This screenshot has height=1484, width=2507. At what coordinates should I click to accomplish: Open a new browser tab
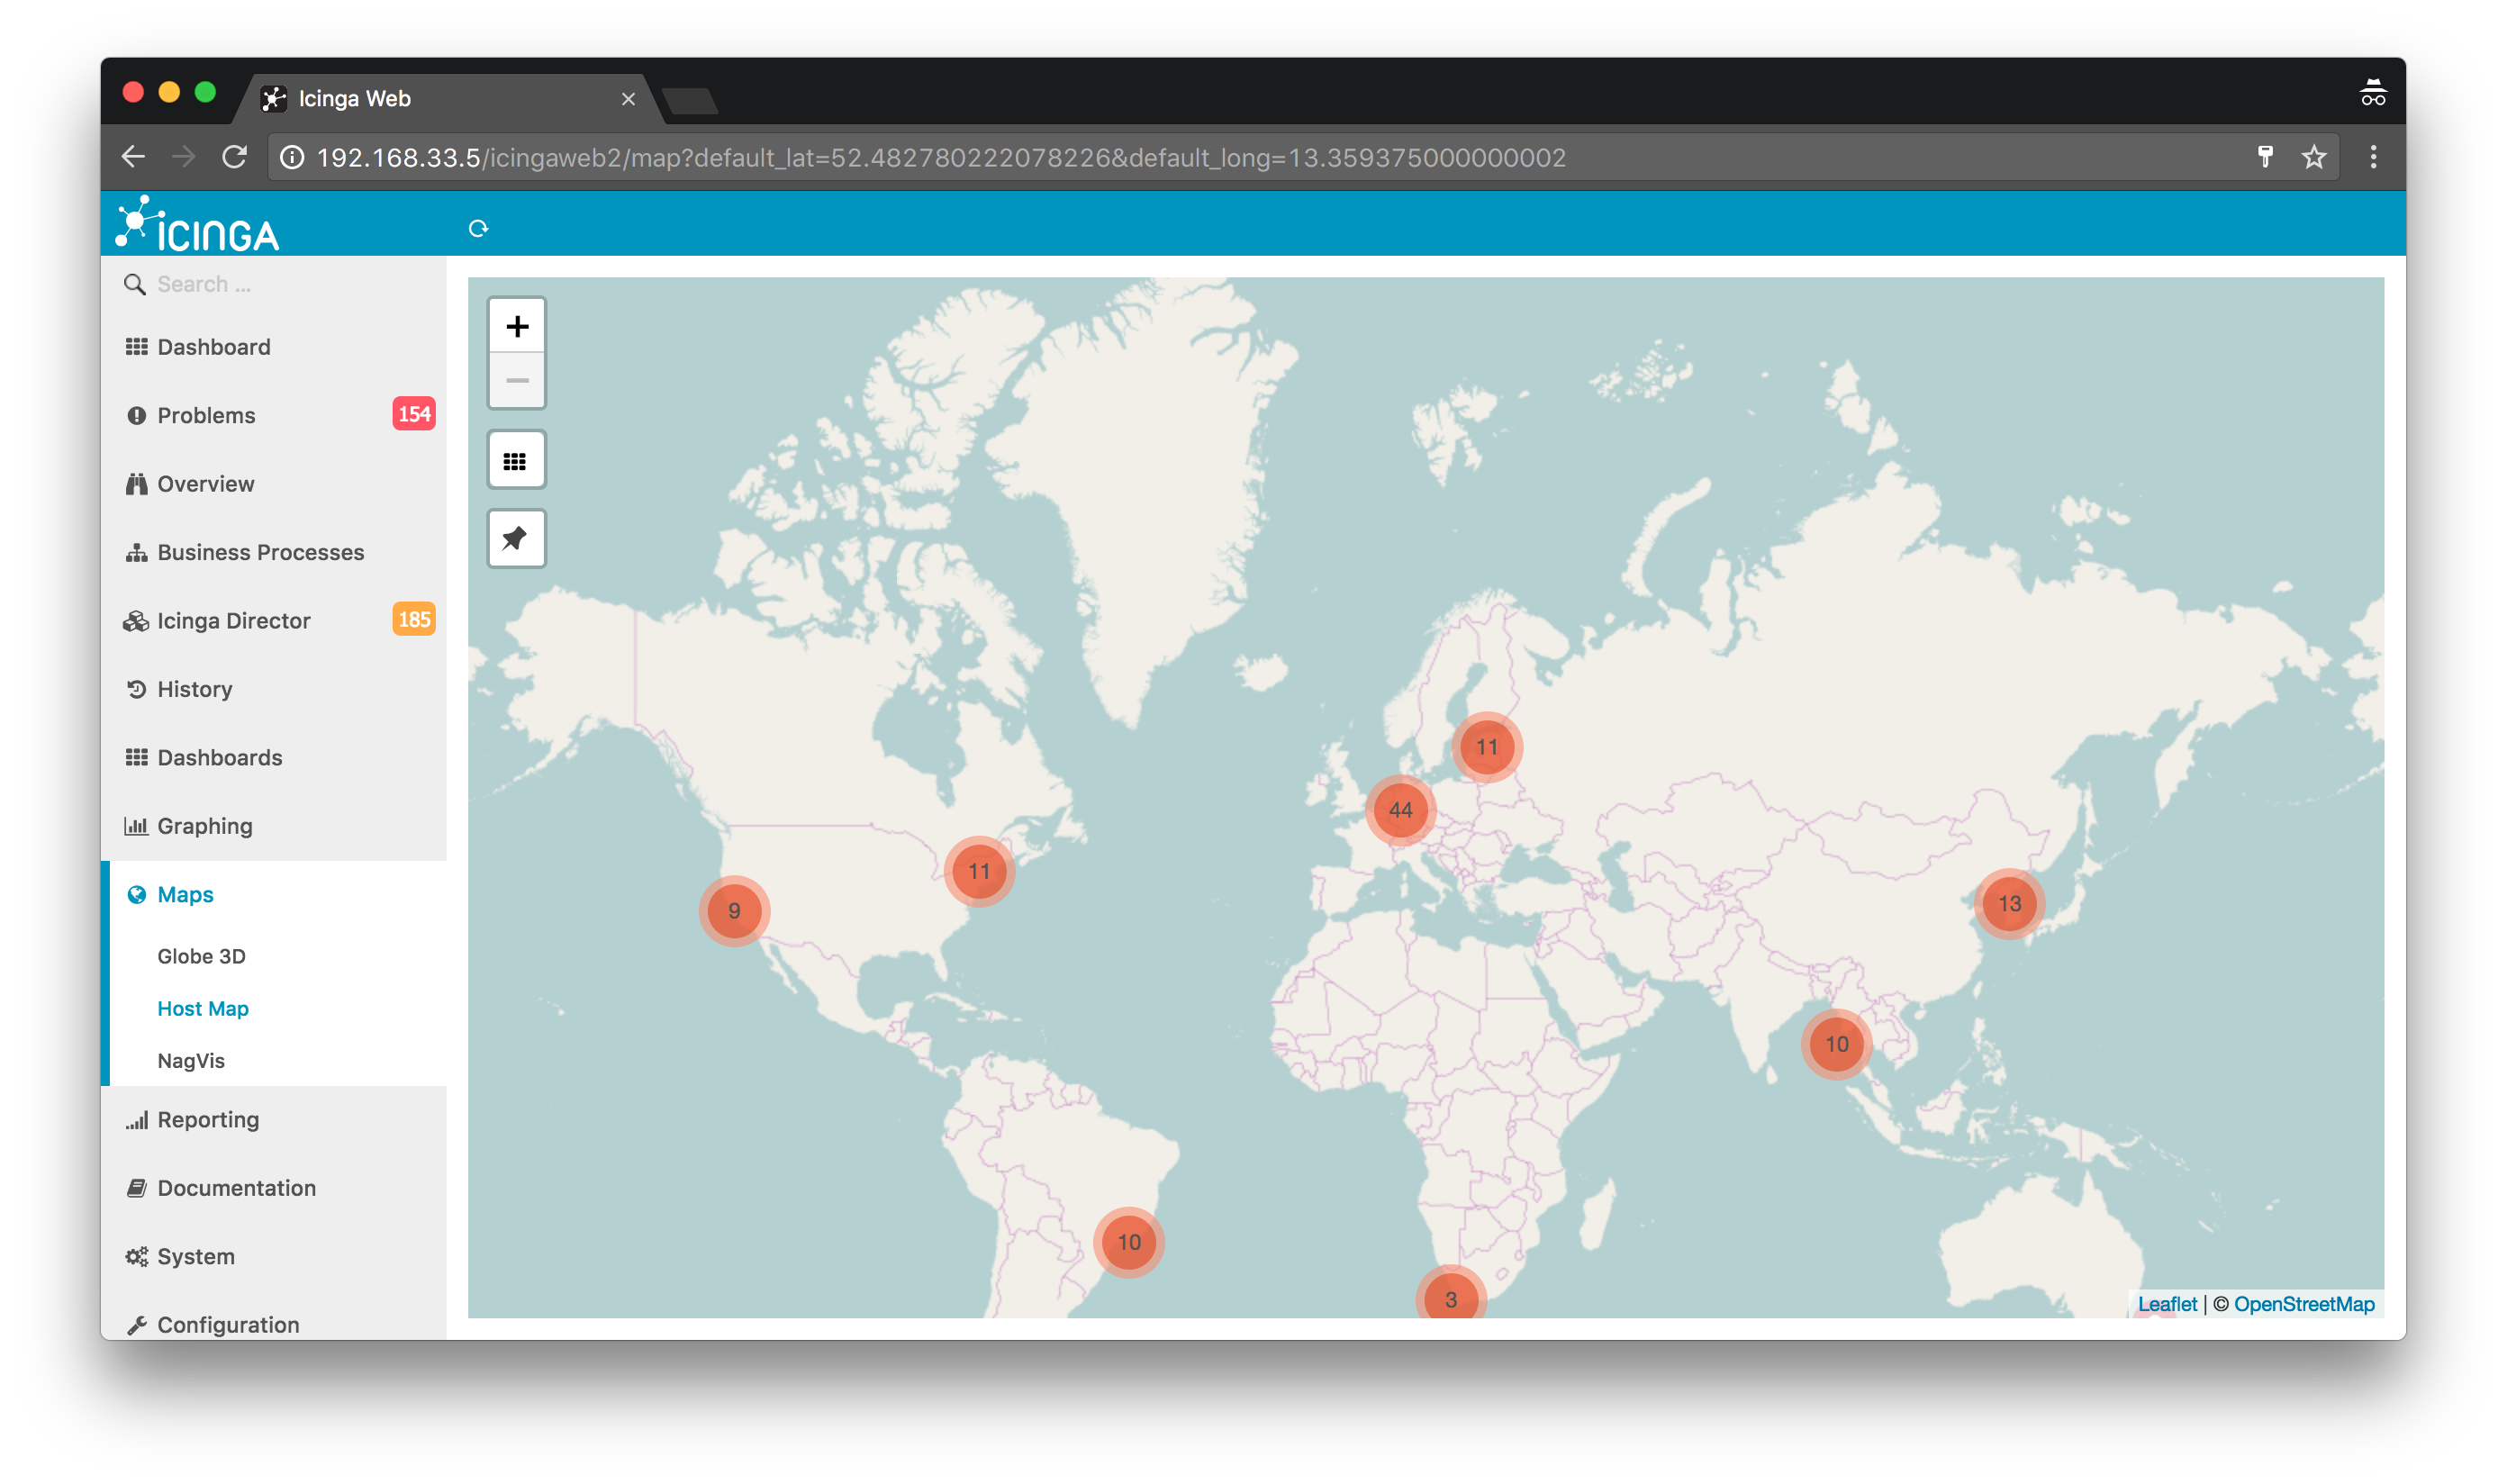click(x=690, y=101)
